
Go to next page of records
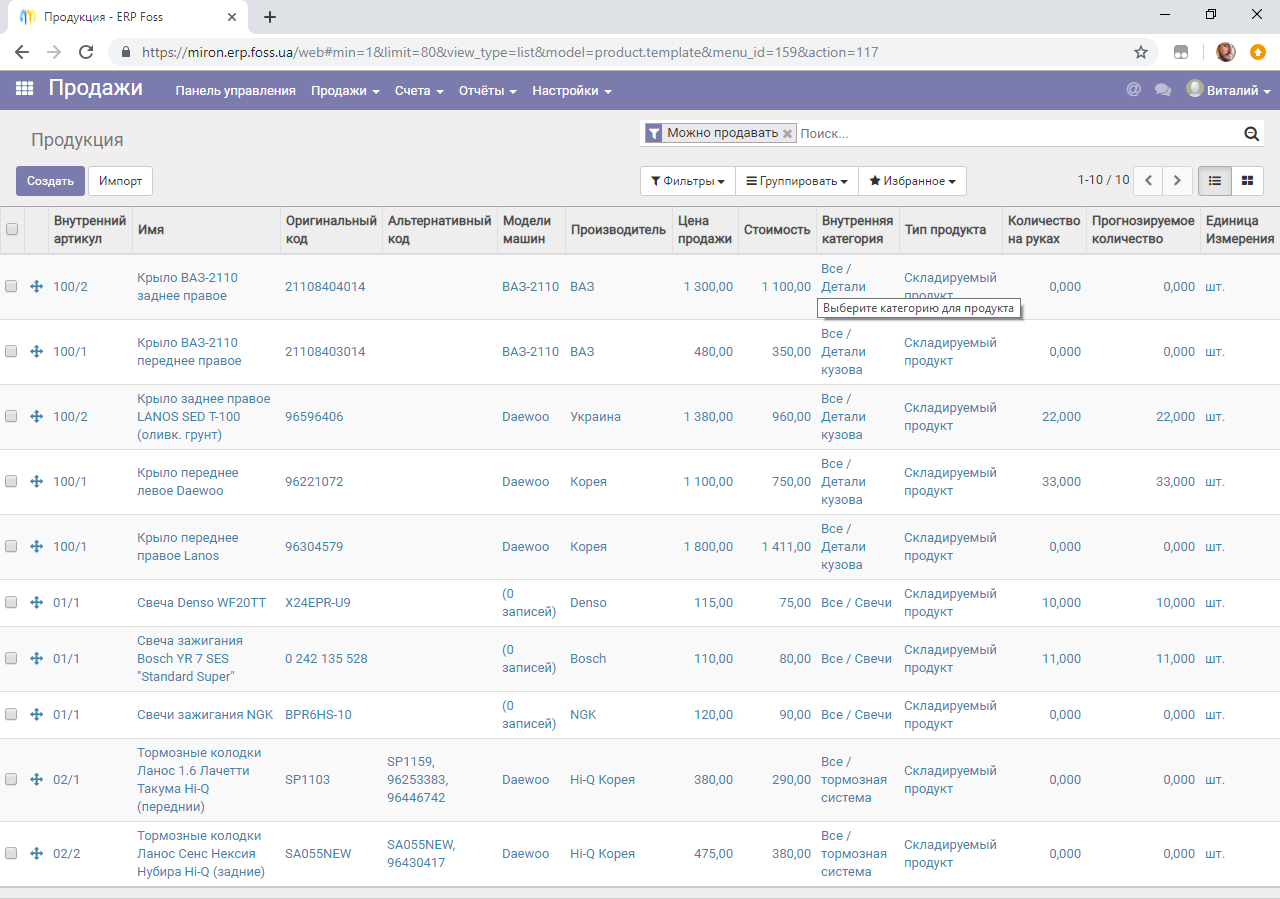pos(1178,181)
